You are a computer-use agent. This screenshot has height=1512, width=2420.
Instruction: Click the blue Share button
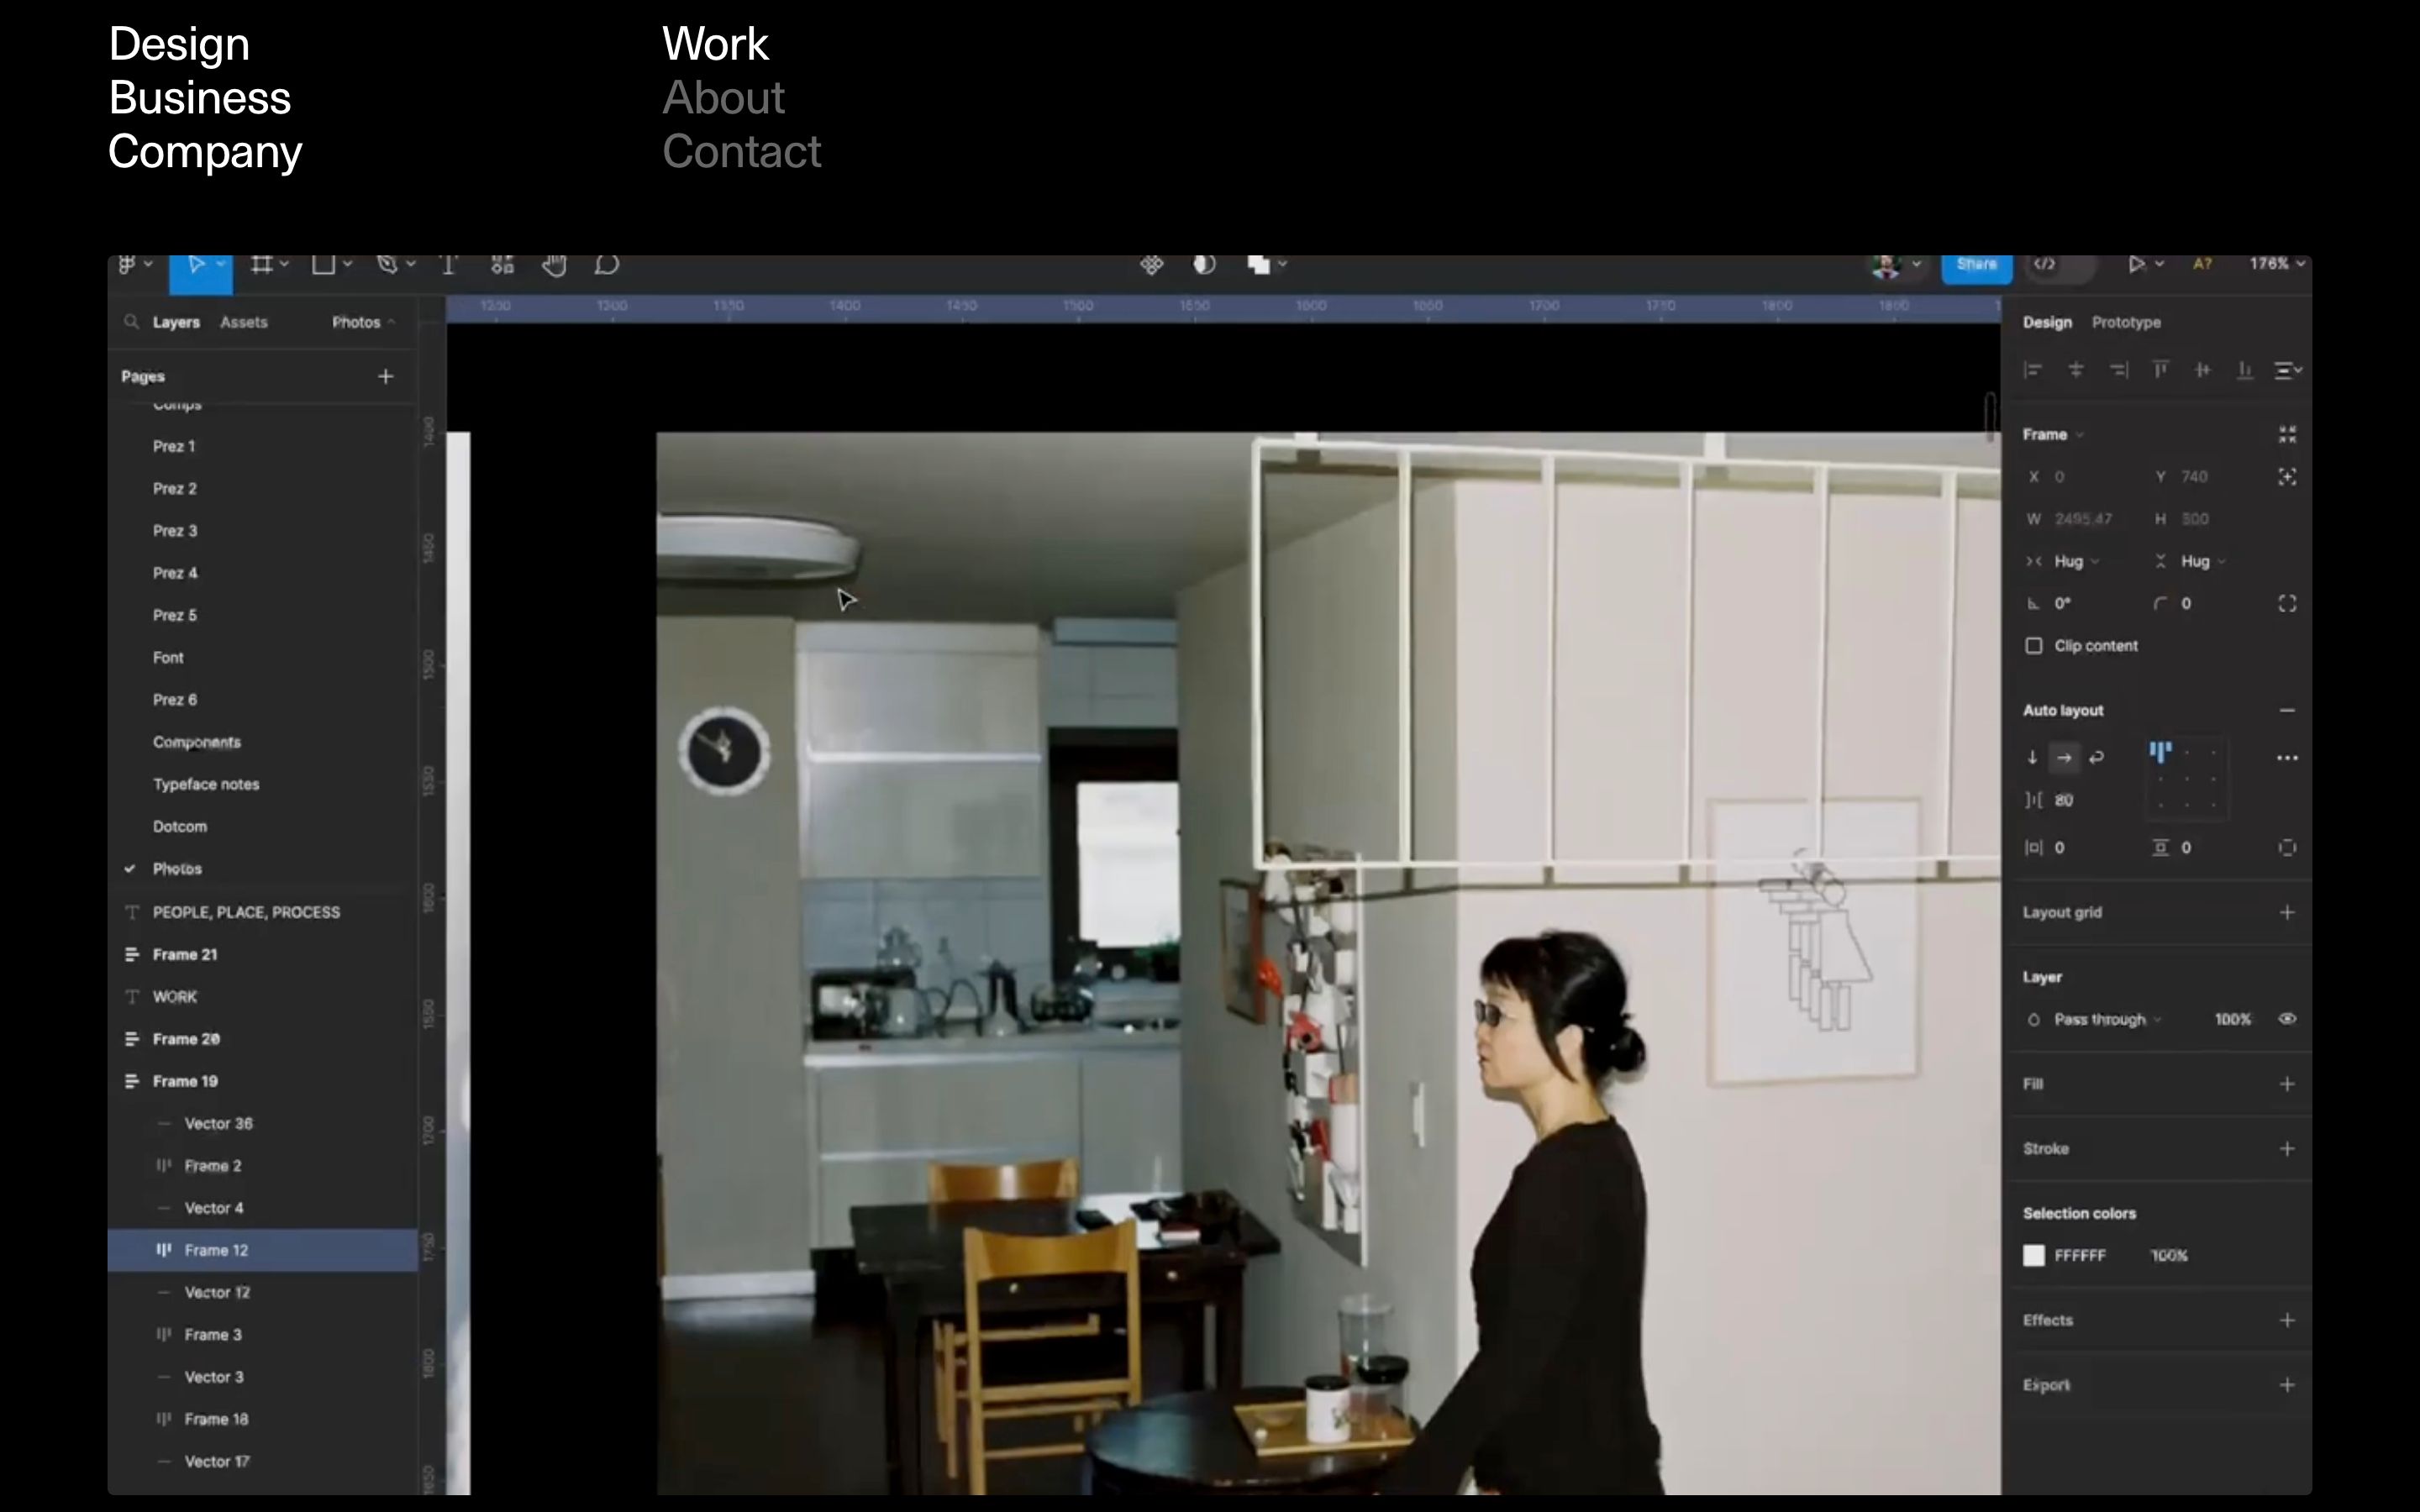[x=1976, y=264]
